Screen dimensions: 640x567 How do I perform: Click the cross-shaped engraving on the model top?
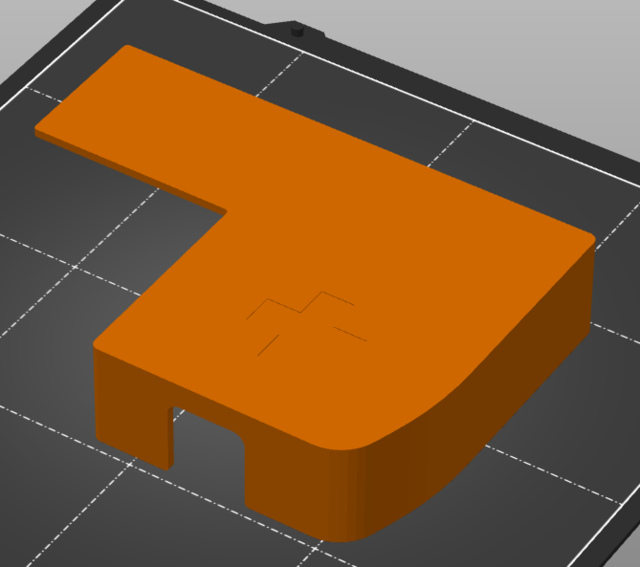(x=306, y=322)
